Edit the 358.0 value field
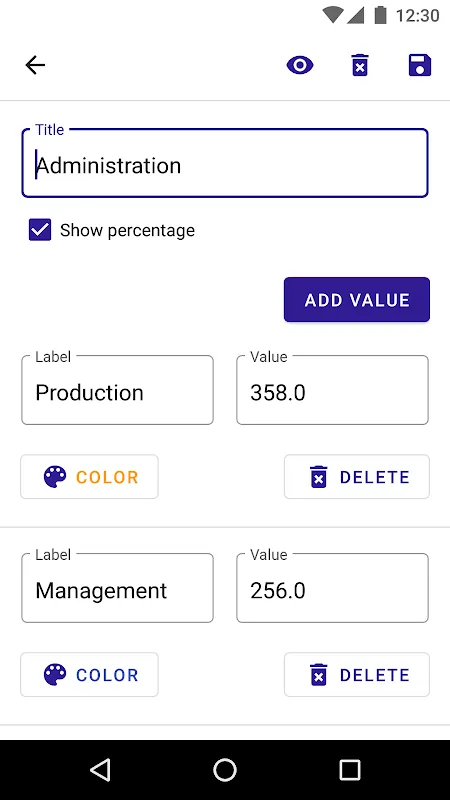 (x=332, y=390)
